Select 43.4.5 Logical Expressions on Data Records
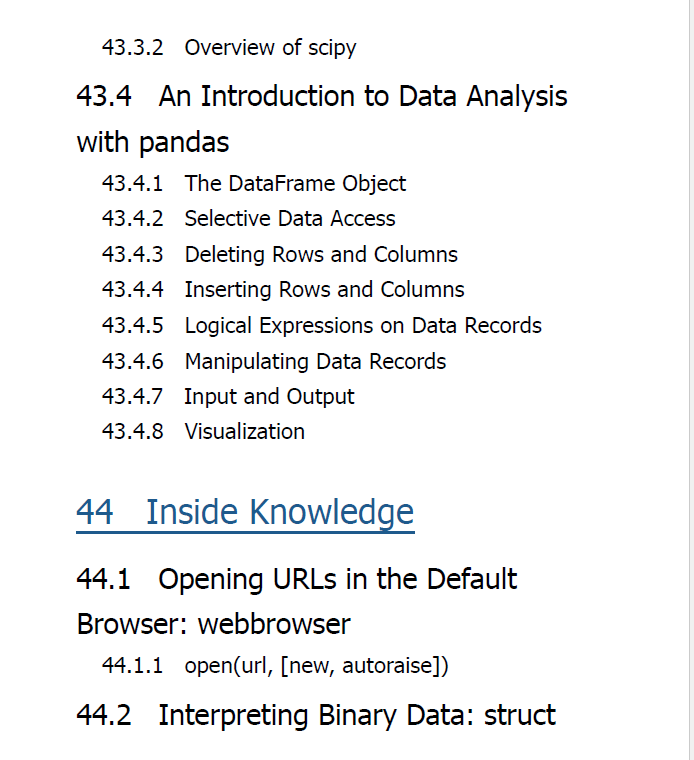 322,325
